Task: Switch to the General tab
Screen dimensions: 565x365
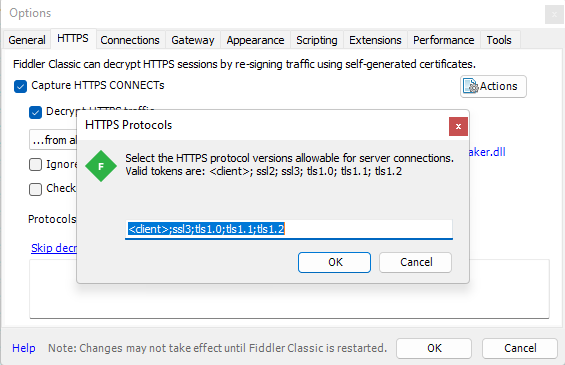Action: pyautogui.click(x=27, y=40)
